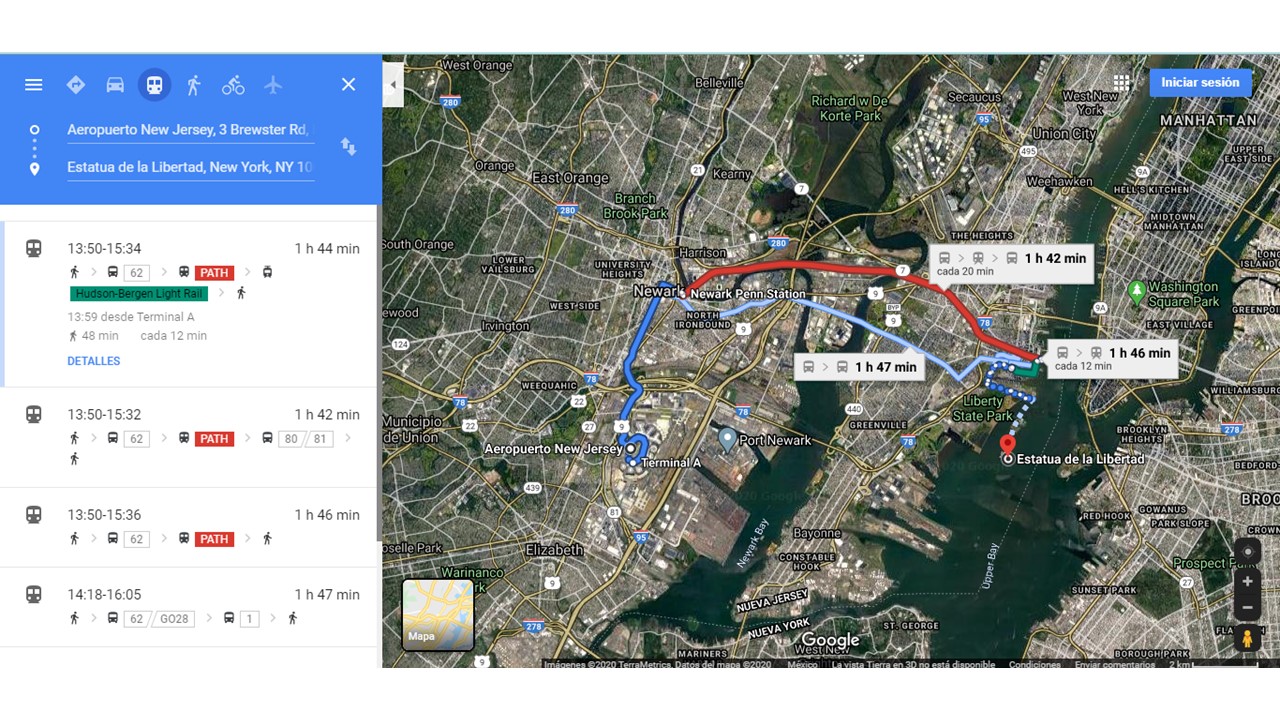1280x720 pixels.
Task: Select the flights travel mode
Action: [x=273, y=85]
